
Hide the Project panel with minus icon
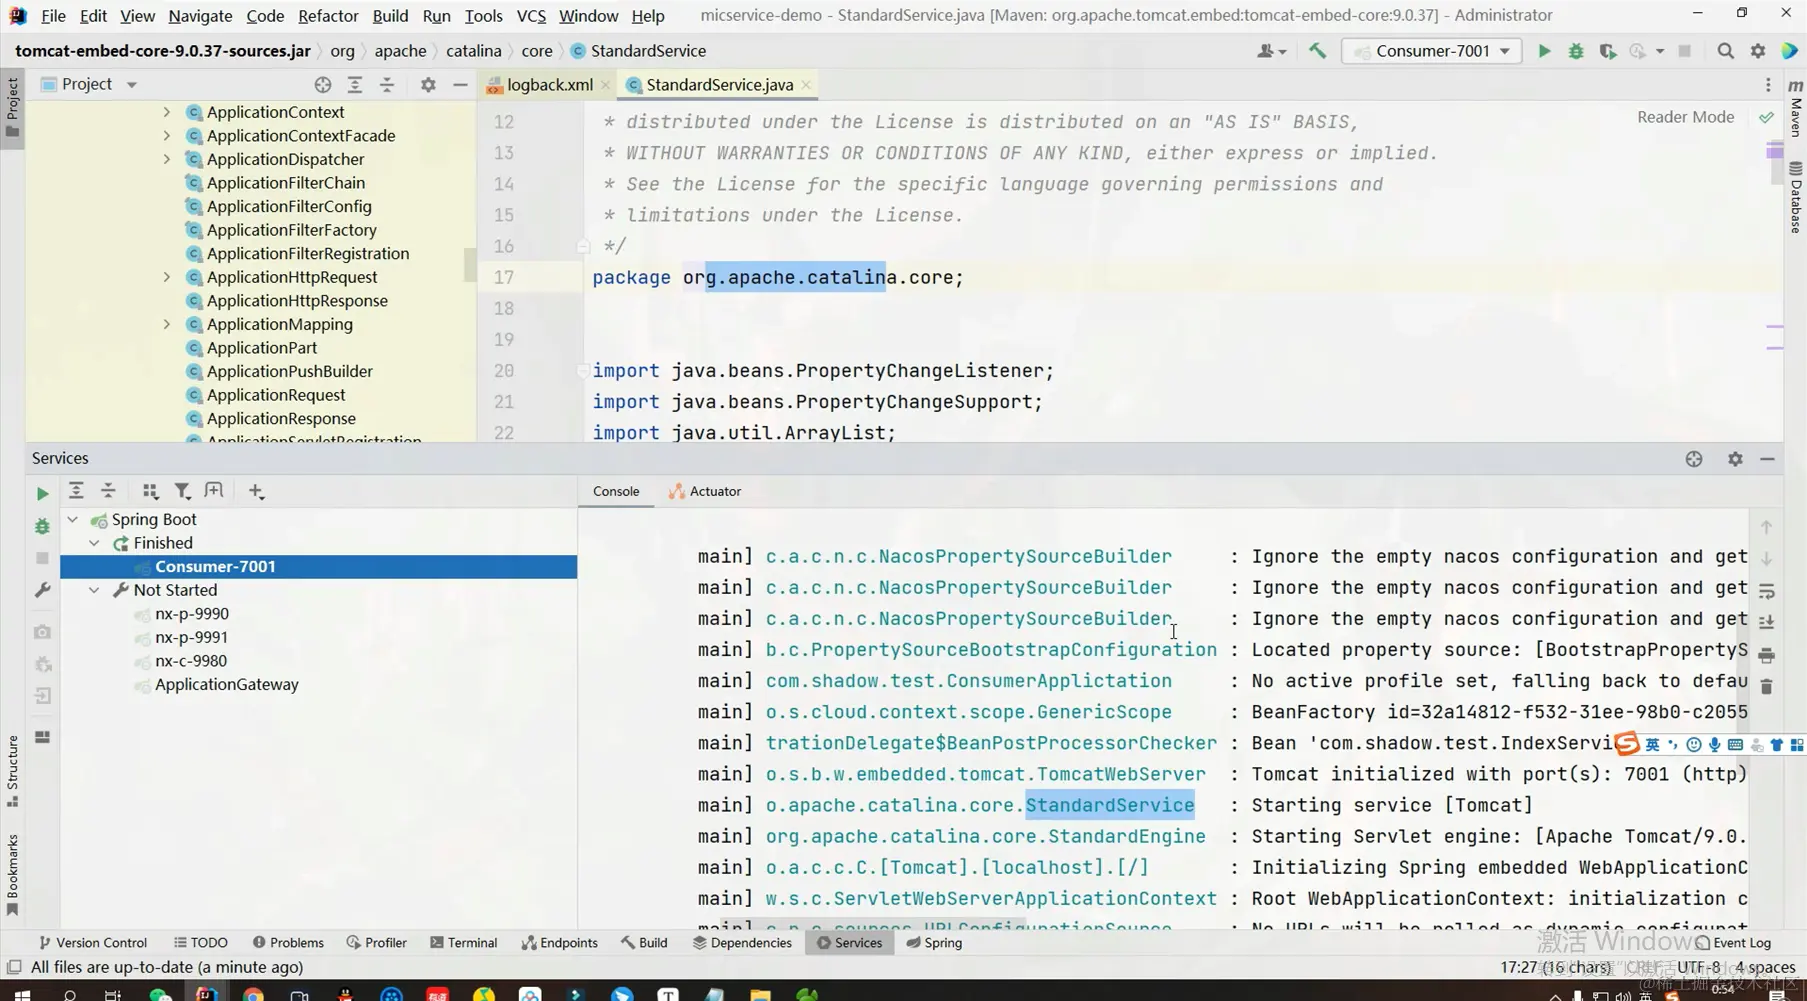click(460, 85)
